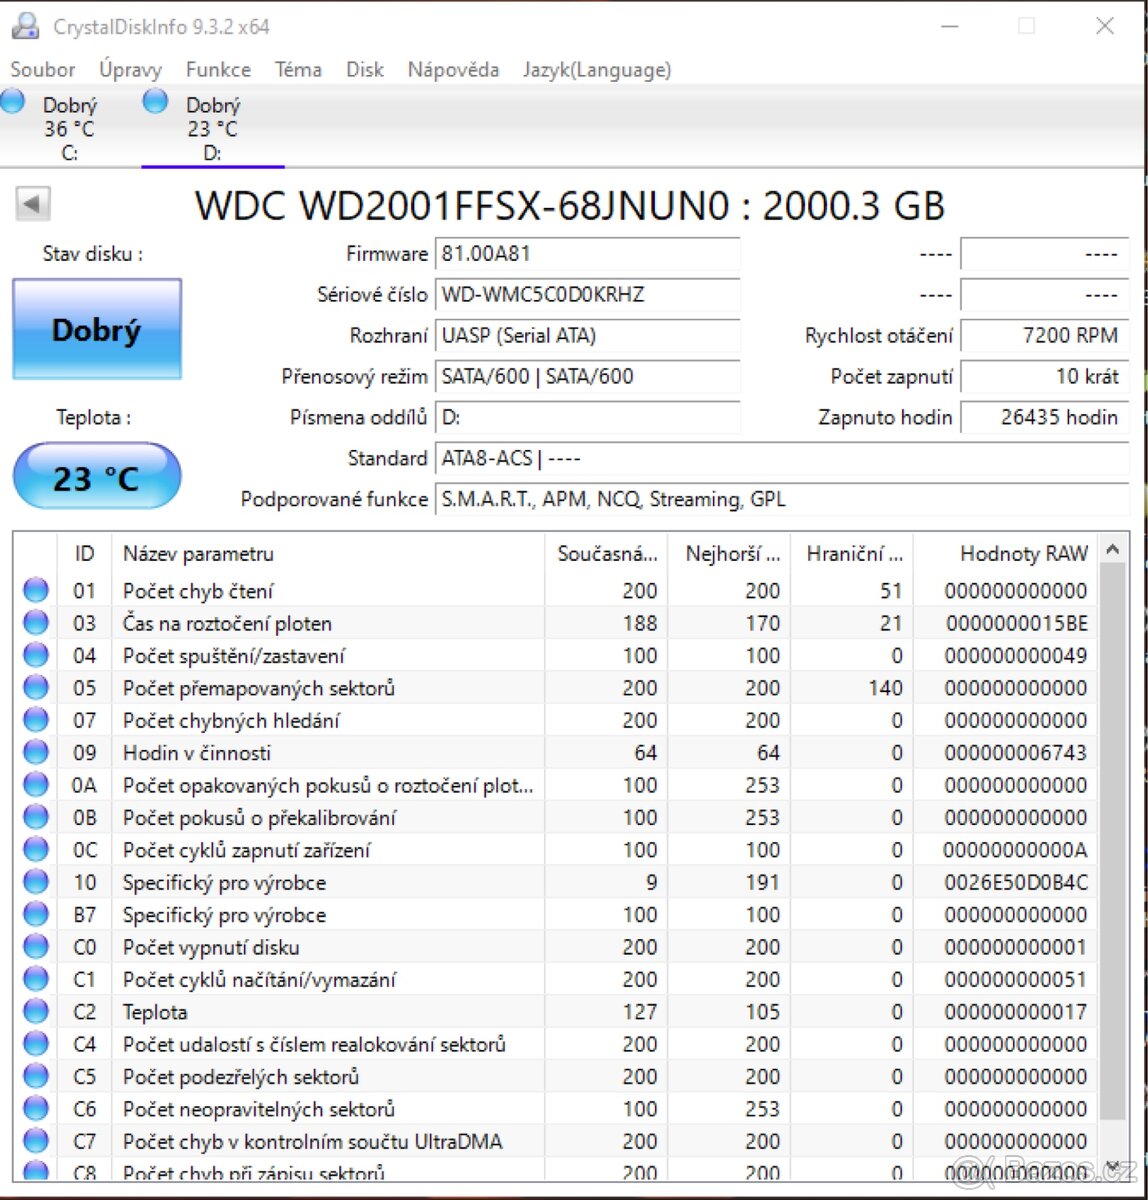Maximize the CrystalDiskInfo window
The width and height of the screenshot is (1148, 1200).
click(x=1026, y=26)
